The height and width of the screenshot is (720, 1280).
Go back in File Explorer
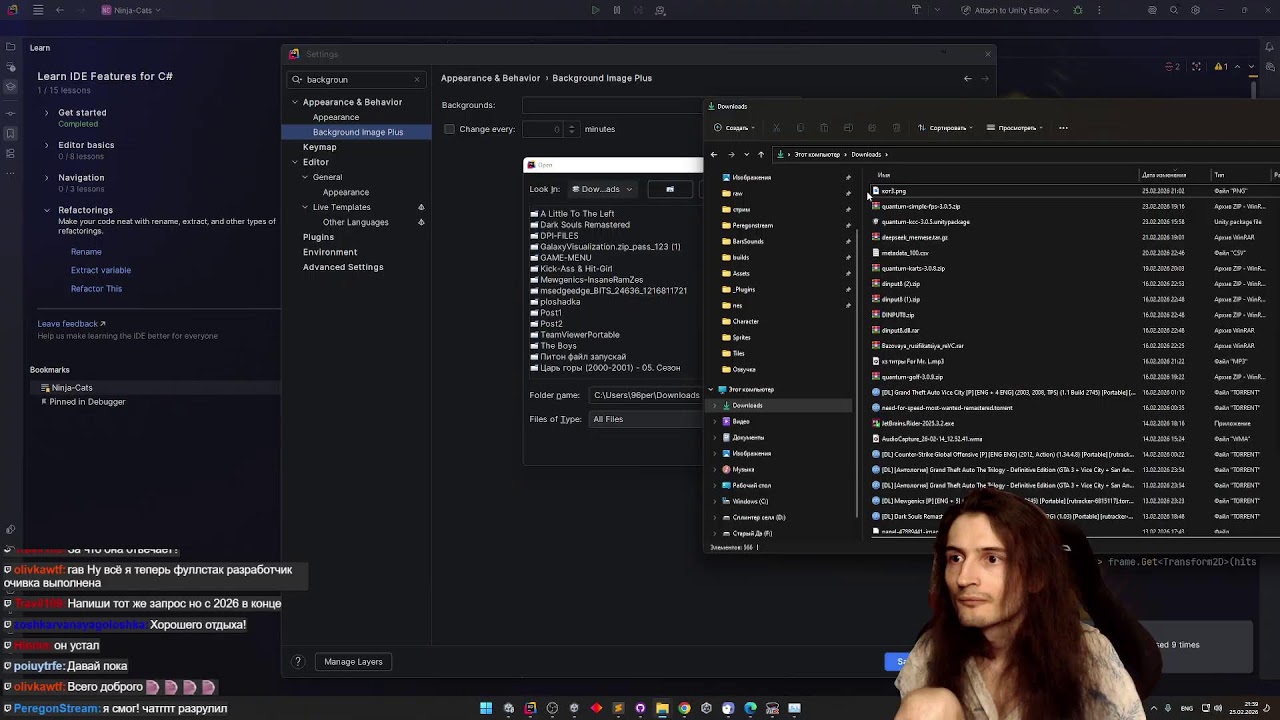tap(713, 155)
